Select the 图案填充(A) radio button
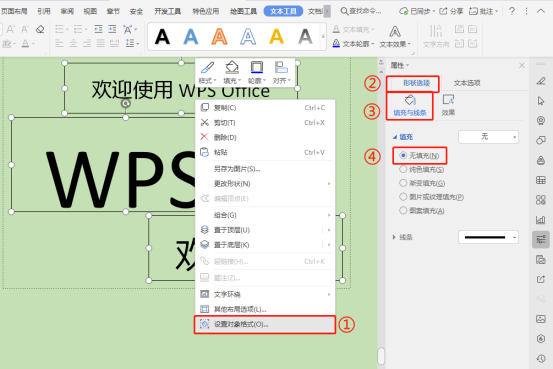This screenshot has width=553, height=369. point(403,211)
